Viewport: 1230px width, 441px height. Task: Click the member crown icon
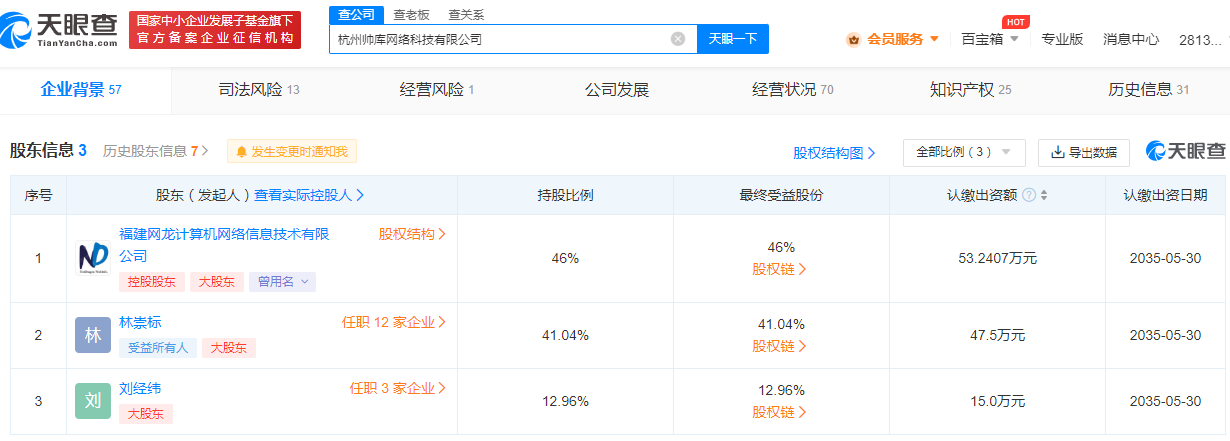[x=853, y=39]
